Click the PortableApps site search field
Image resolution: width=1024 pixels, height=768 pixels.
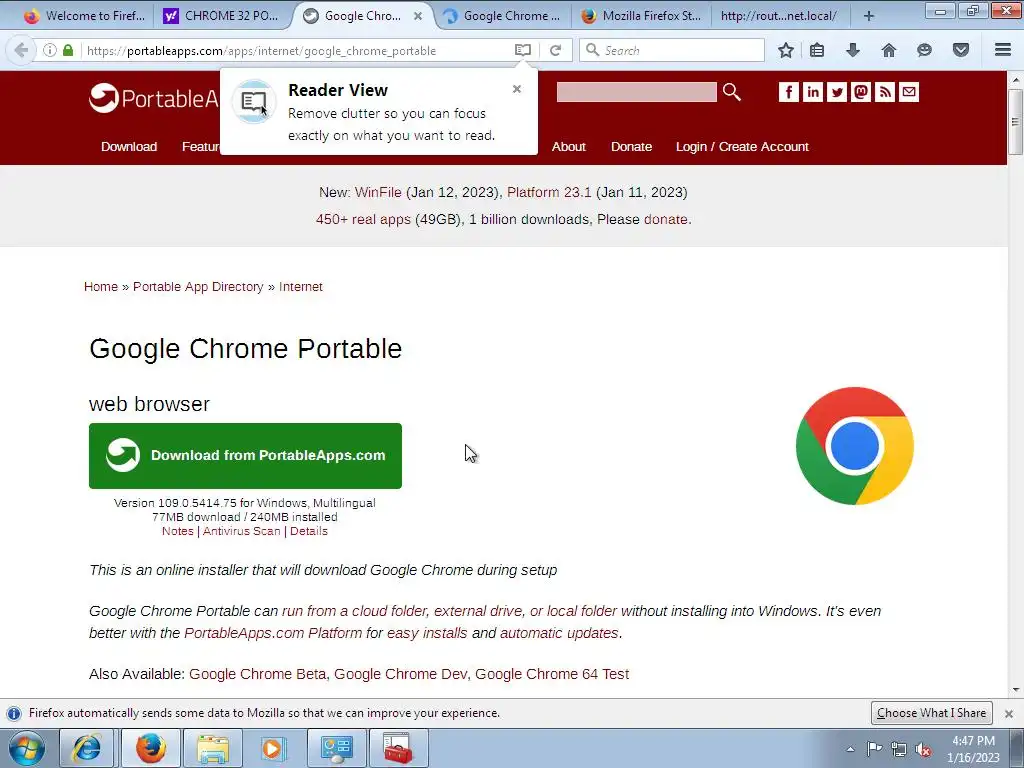tap(636, 92)
